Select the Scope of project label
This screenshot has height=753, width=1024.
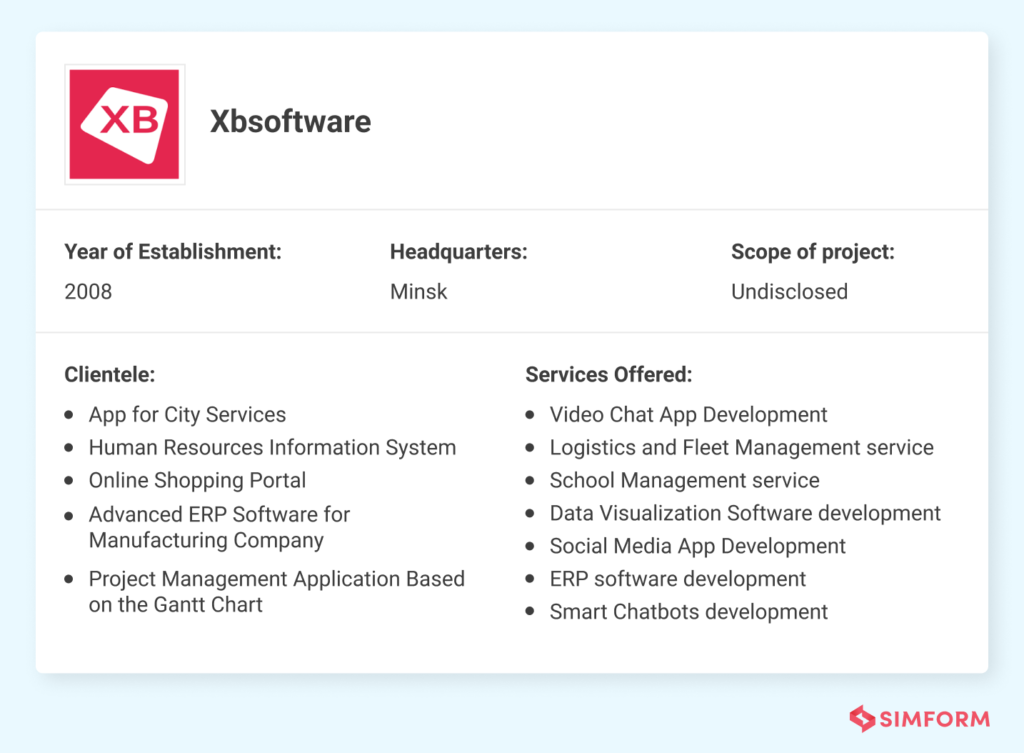812,252
